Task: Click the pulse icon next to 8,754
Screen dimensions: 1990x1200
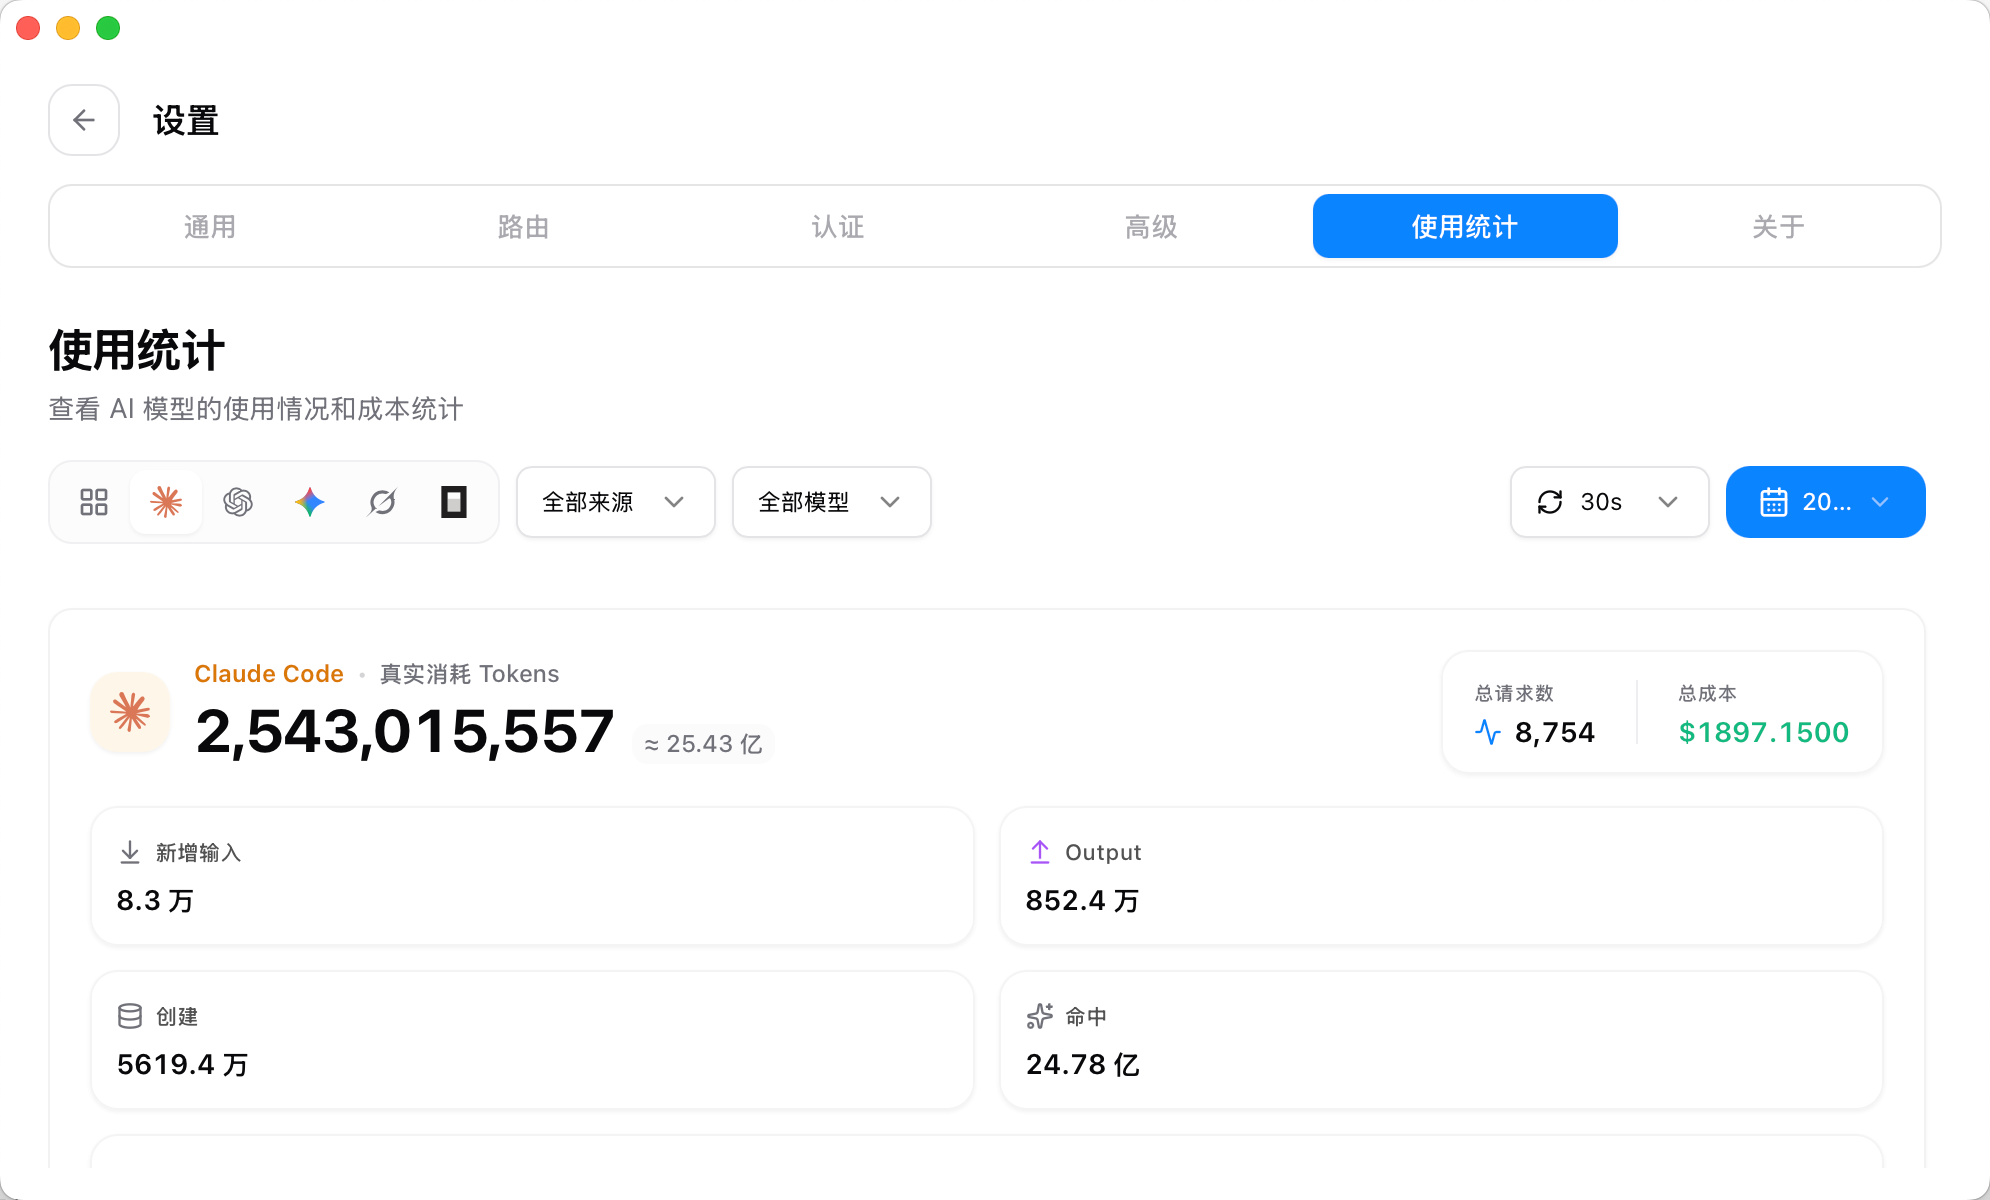Action: click(x=1488, y=733)
